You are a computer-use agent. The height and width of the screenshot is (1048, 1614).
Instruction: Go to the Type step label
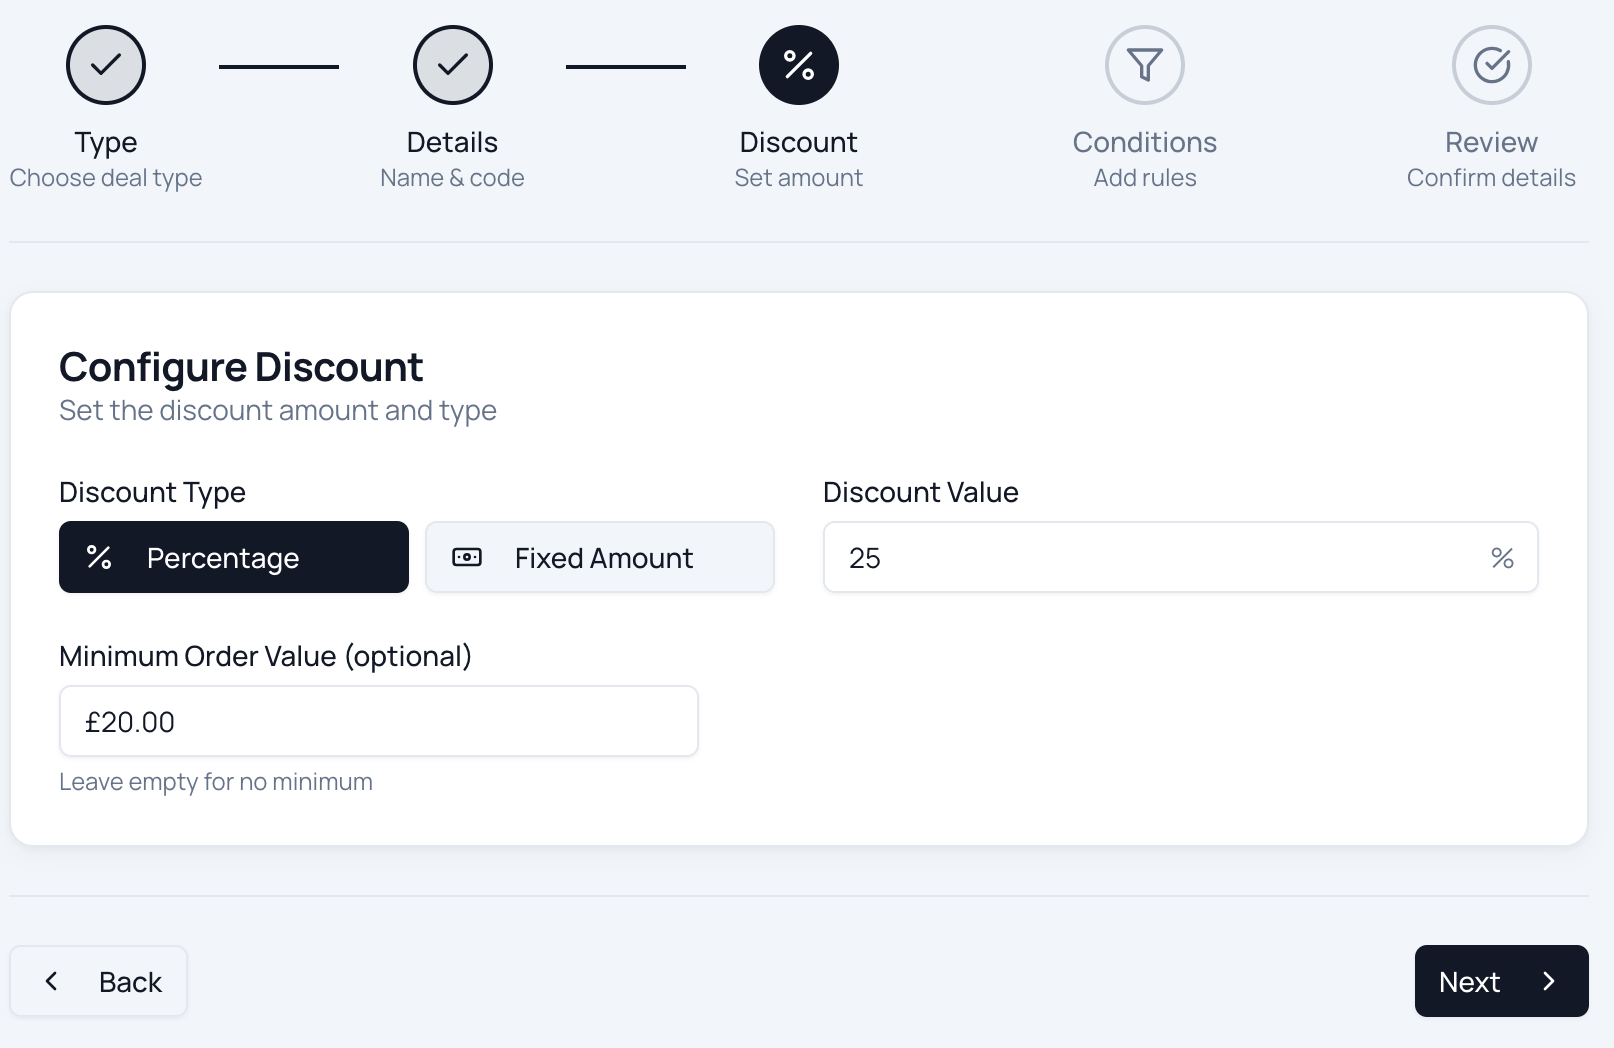tap(106, 142)
